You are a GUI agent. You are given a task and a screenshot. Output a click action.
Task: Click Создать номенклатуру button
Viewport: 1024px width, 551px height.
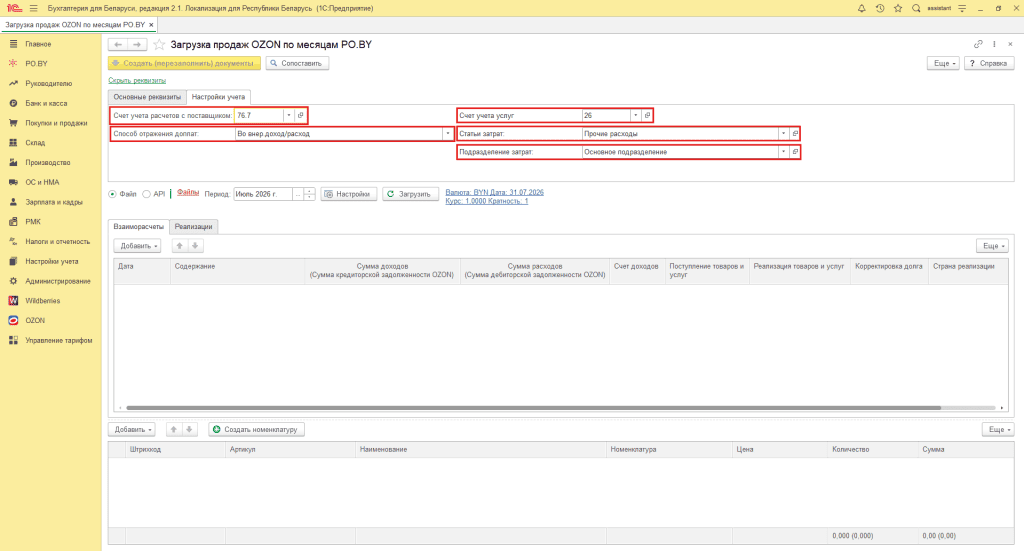click(257, 429)
